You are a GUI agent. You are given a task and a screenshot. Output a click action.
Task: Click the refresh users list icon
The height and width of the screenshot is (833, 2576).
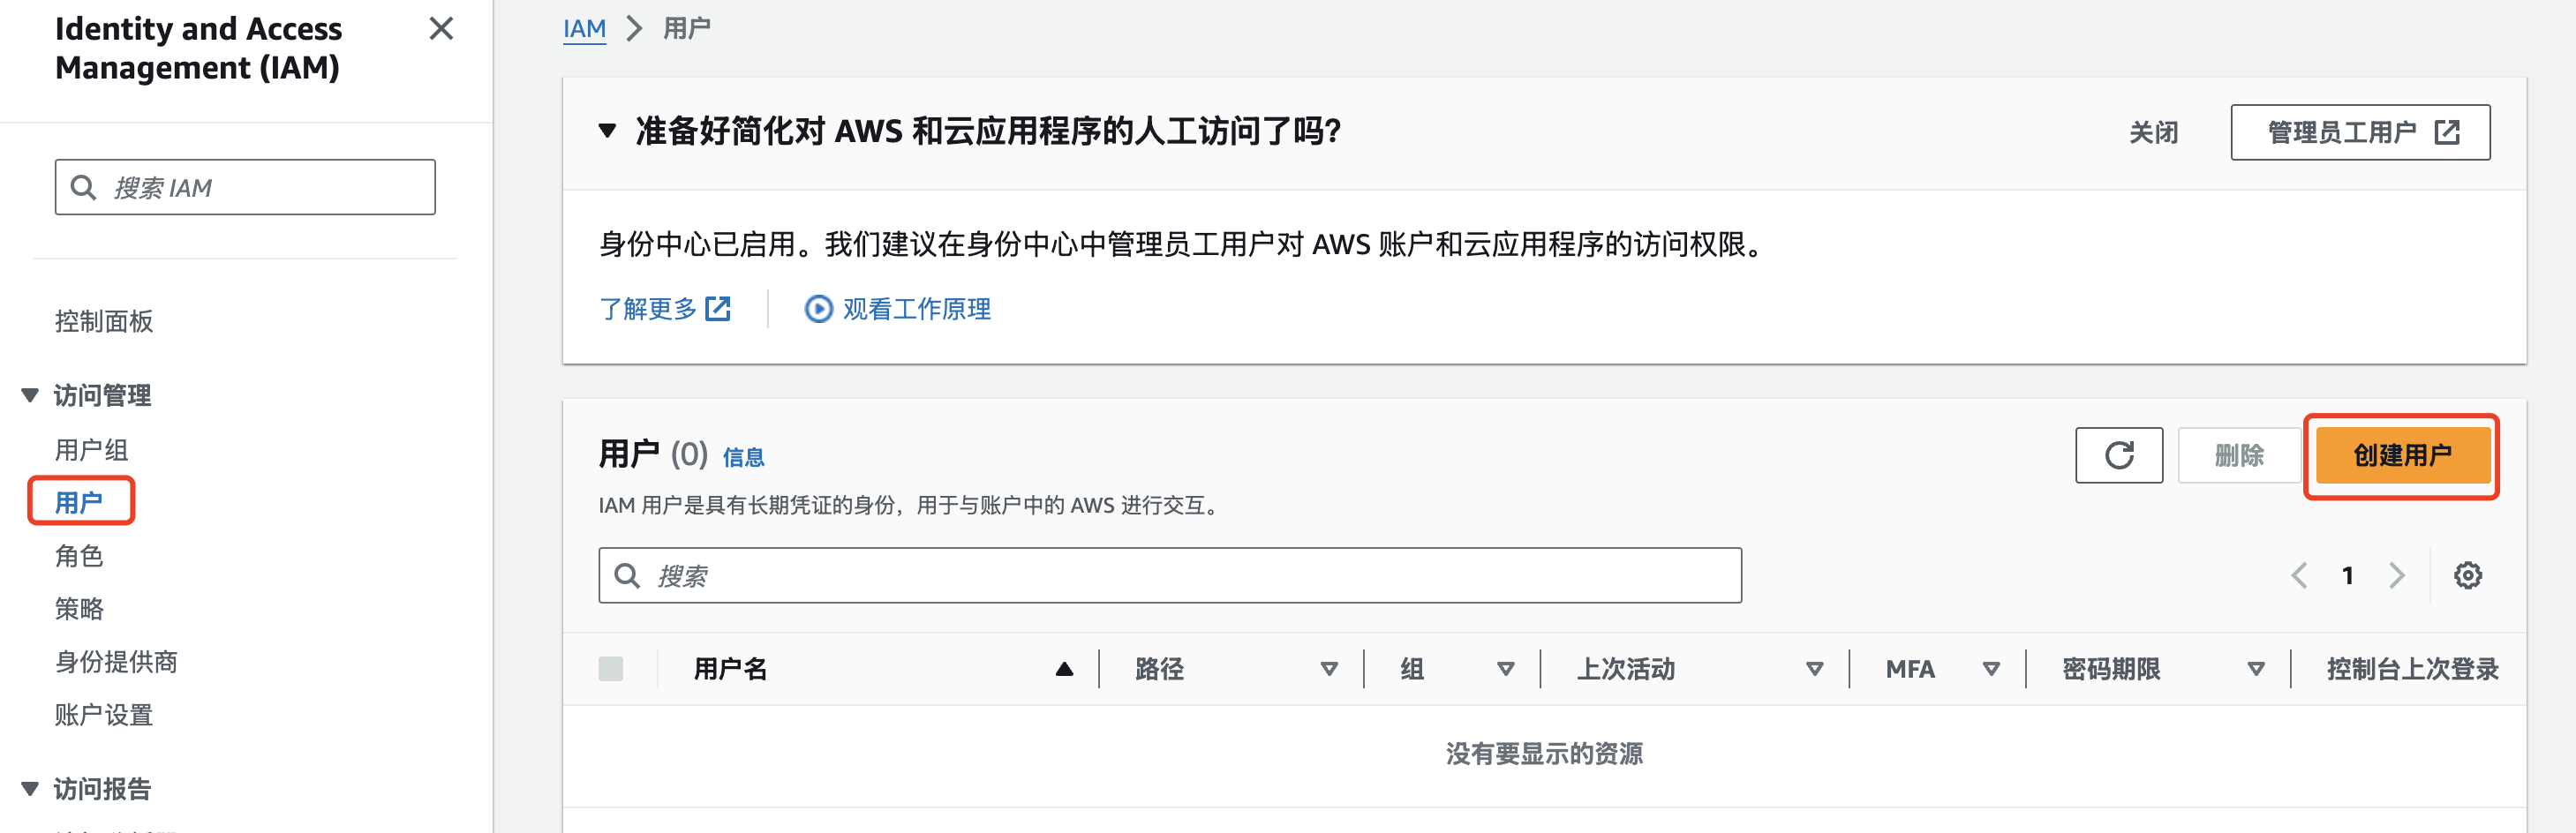point(2118,456)
